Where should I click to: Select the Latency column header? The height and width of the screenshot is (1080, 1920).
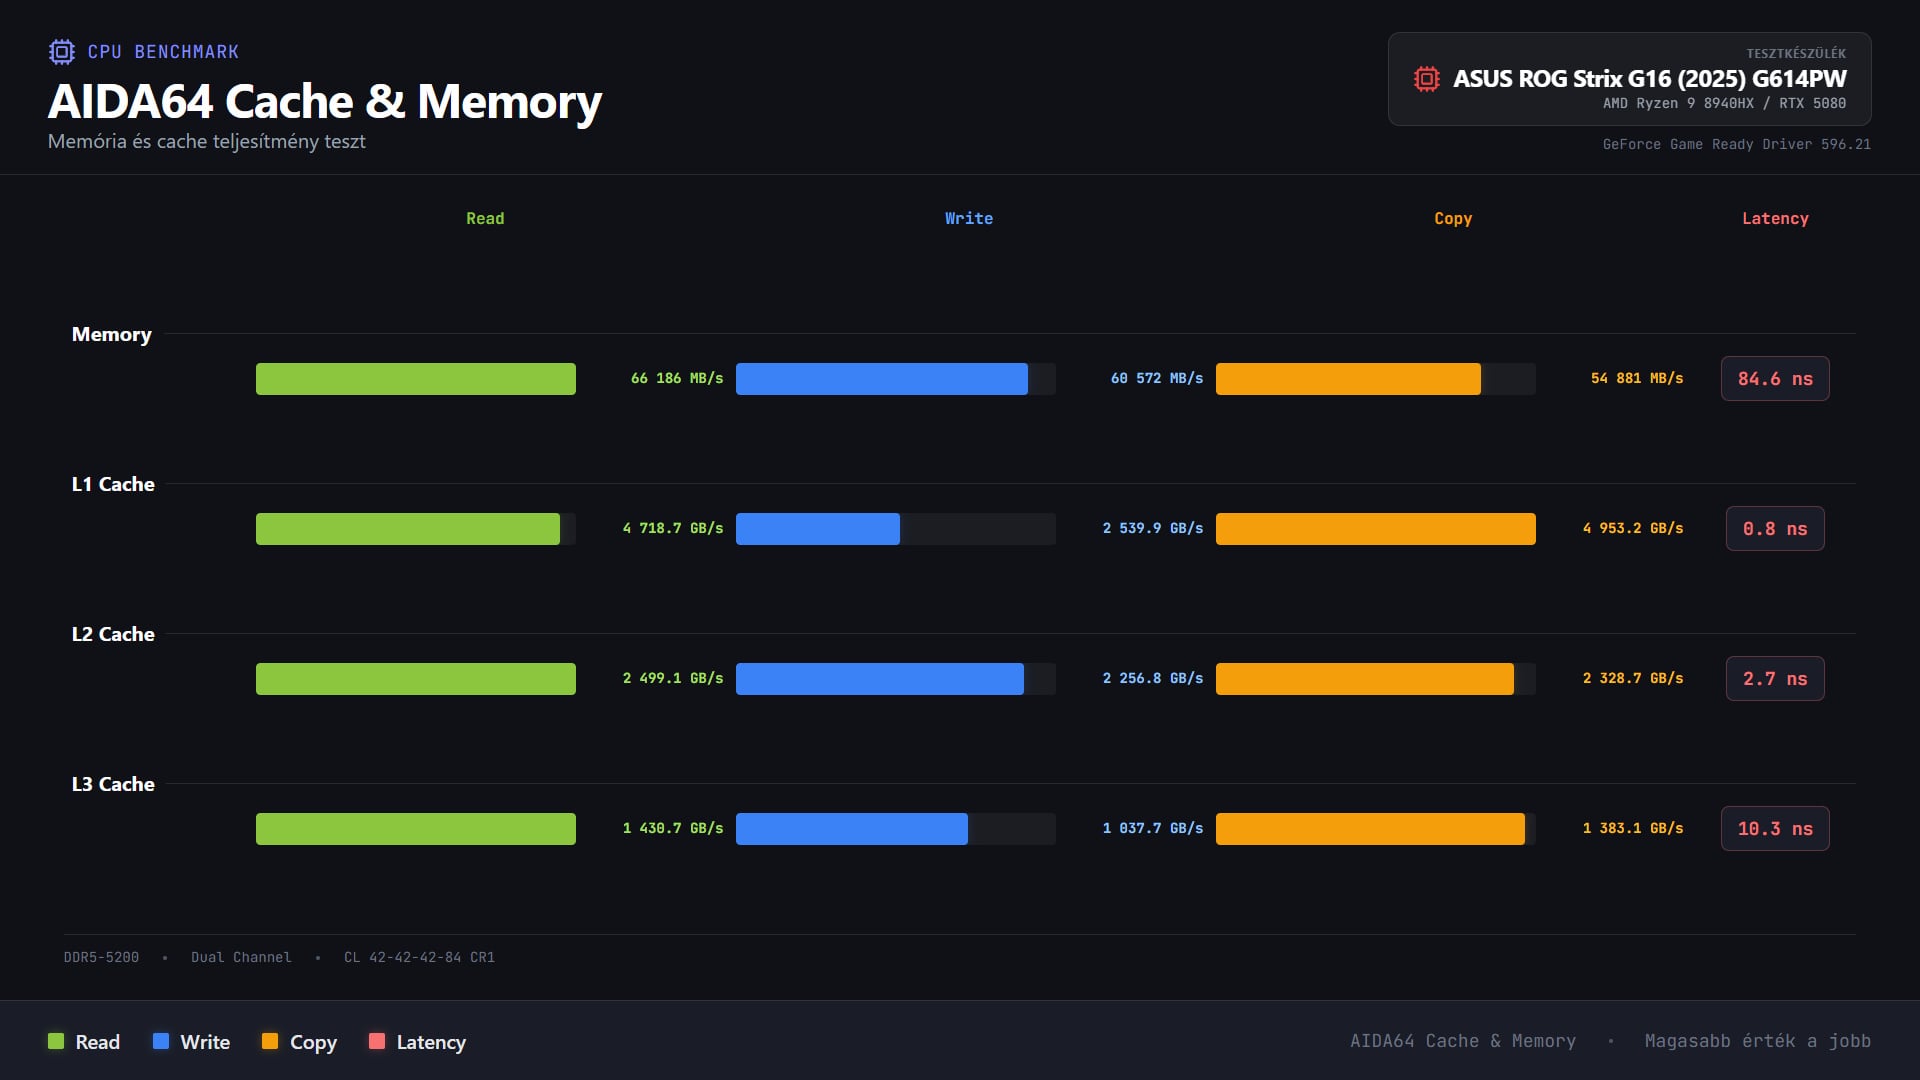(x=1775, y=218)
